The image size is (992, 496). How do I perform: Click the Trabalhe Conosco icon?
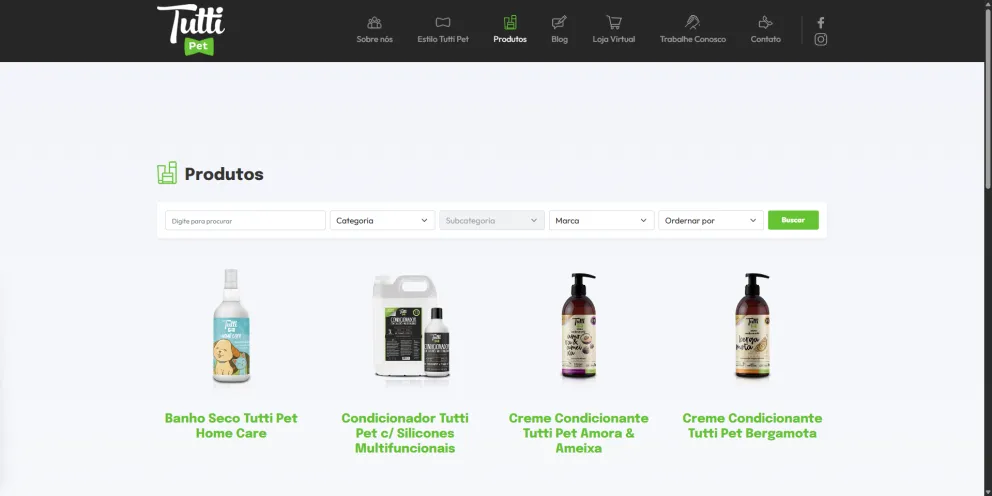[693, 22]
